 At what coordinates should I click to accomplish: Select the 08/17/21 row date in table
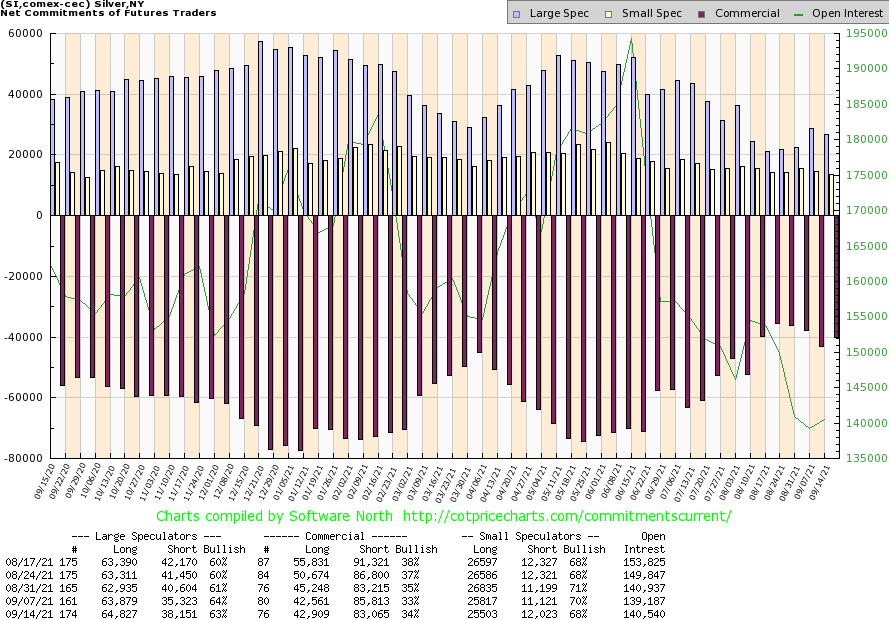click(x=24, y=563)
